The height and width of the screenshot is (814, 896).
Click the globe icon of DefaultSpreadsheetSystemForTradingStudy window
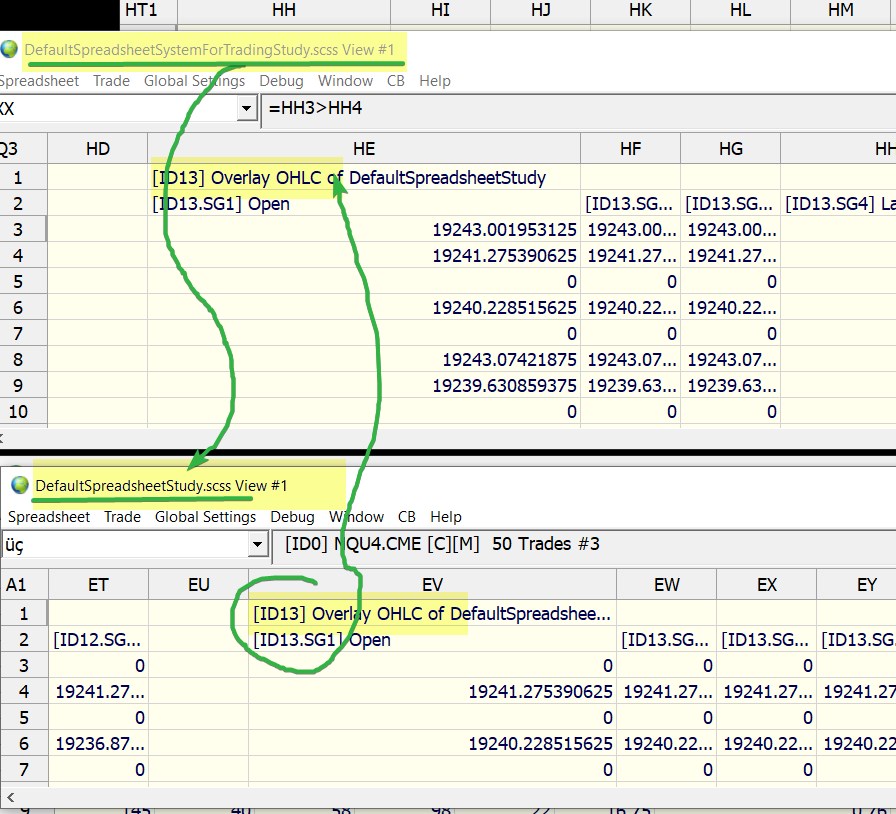point(9,49)
